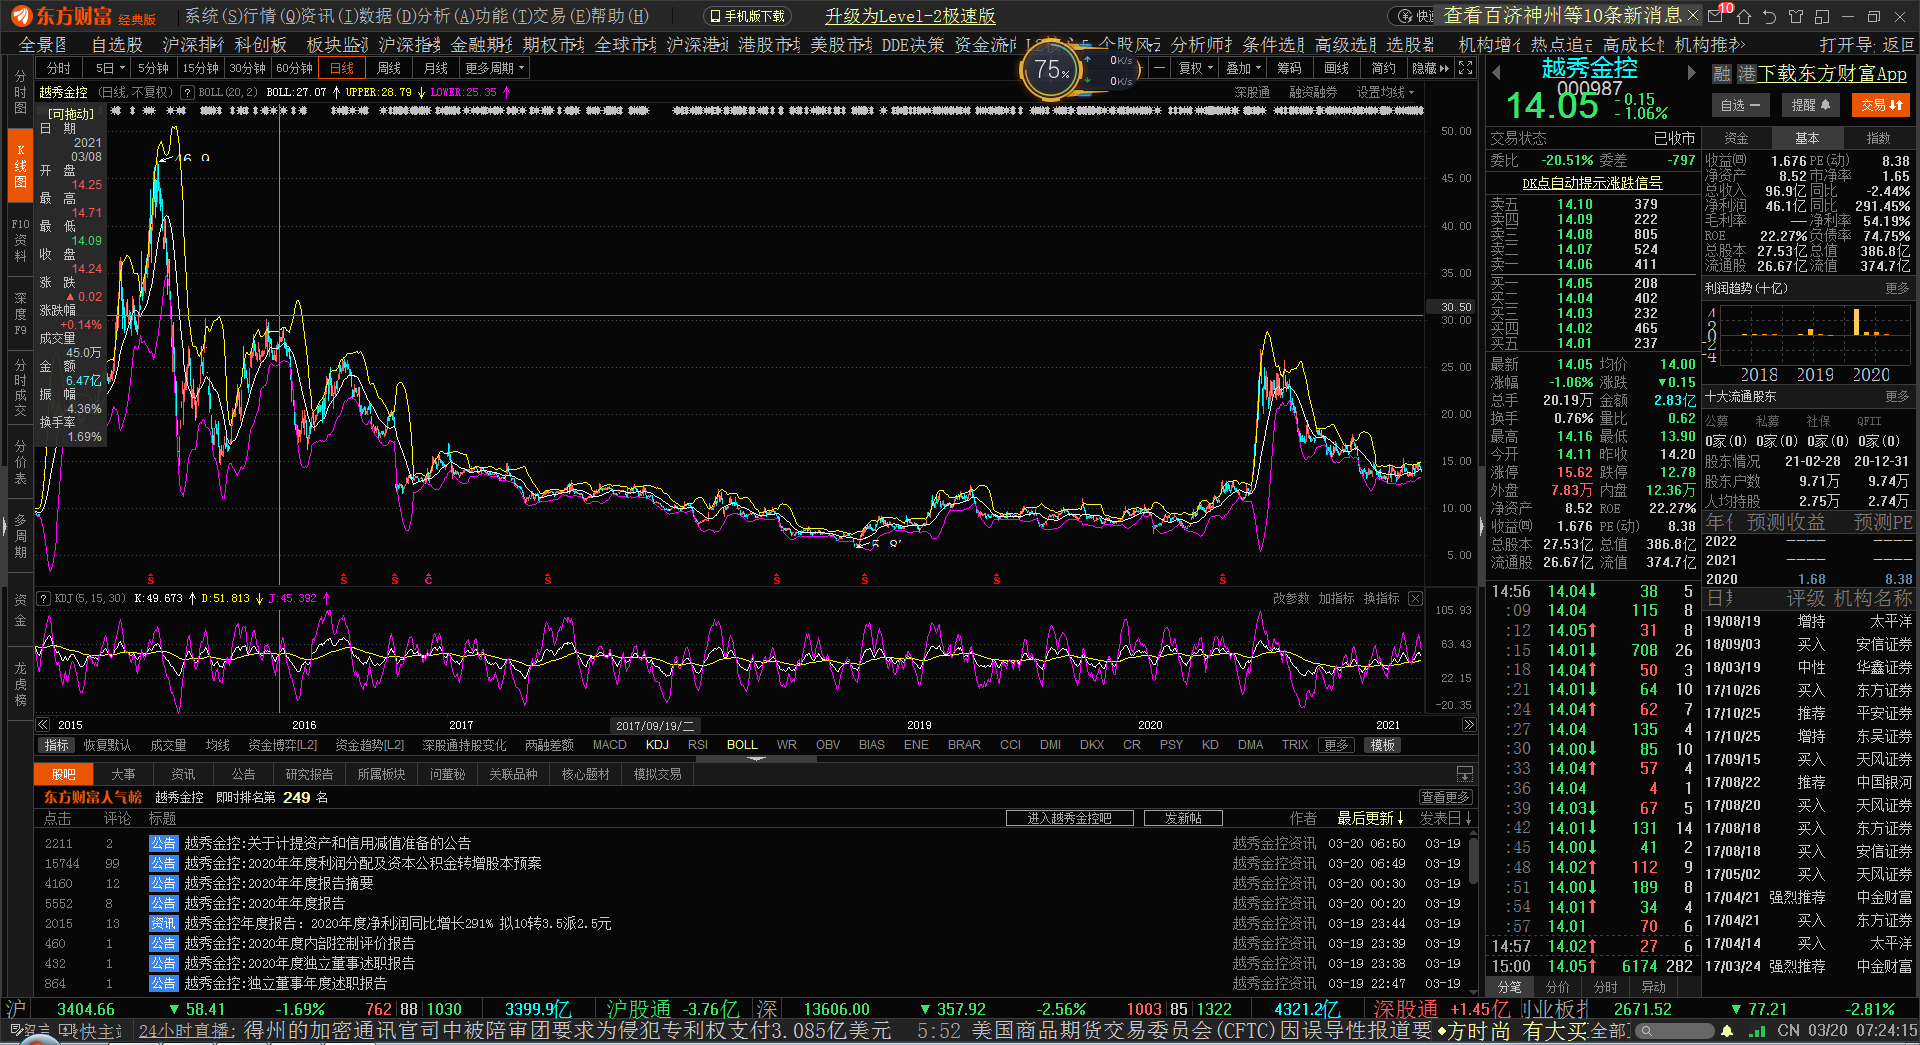Click the 发新帖 new post button
The height and width of the screenshot is (1045, 1920).
coord(1183,818)
